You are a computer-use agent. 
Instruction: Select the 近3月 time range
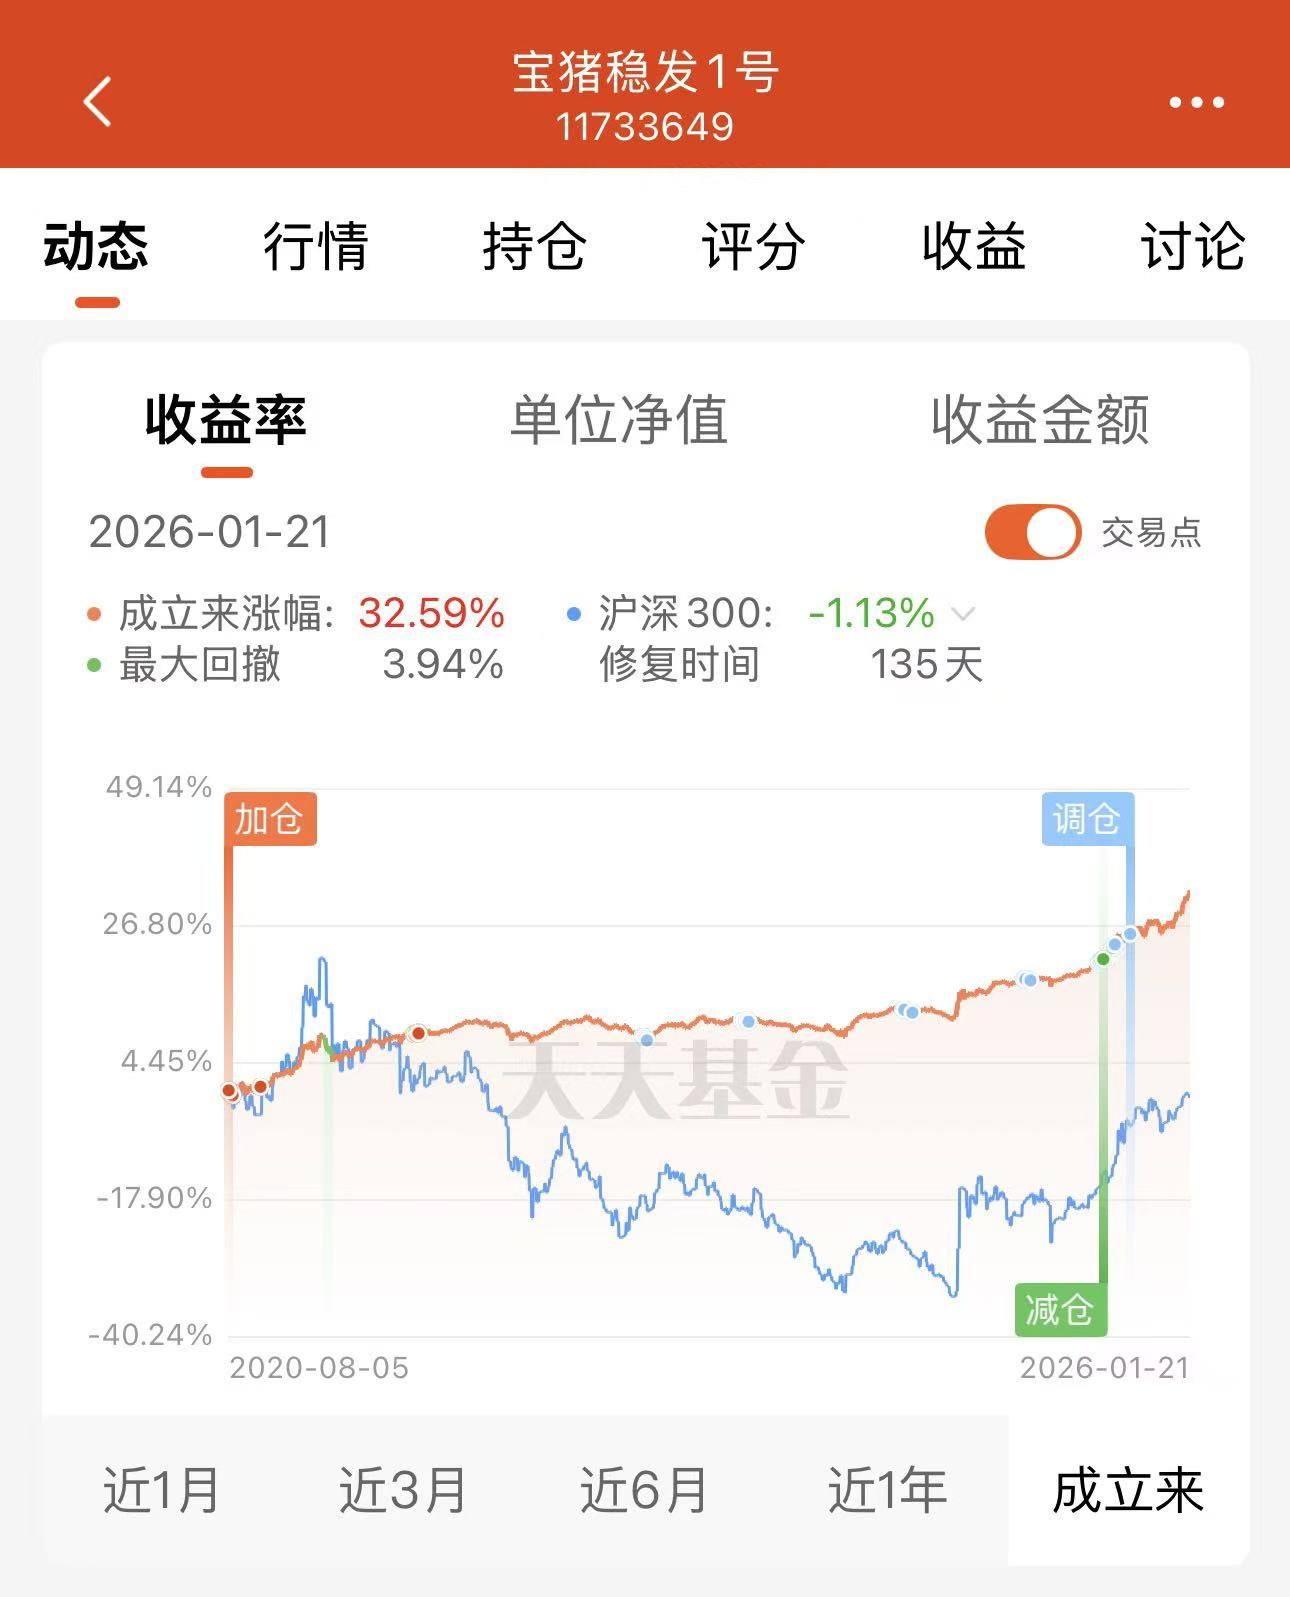403,1490
